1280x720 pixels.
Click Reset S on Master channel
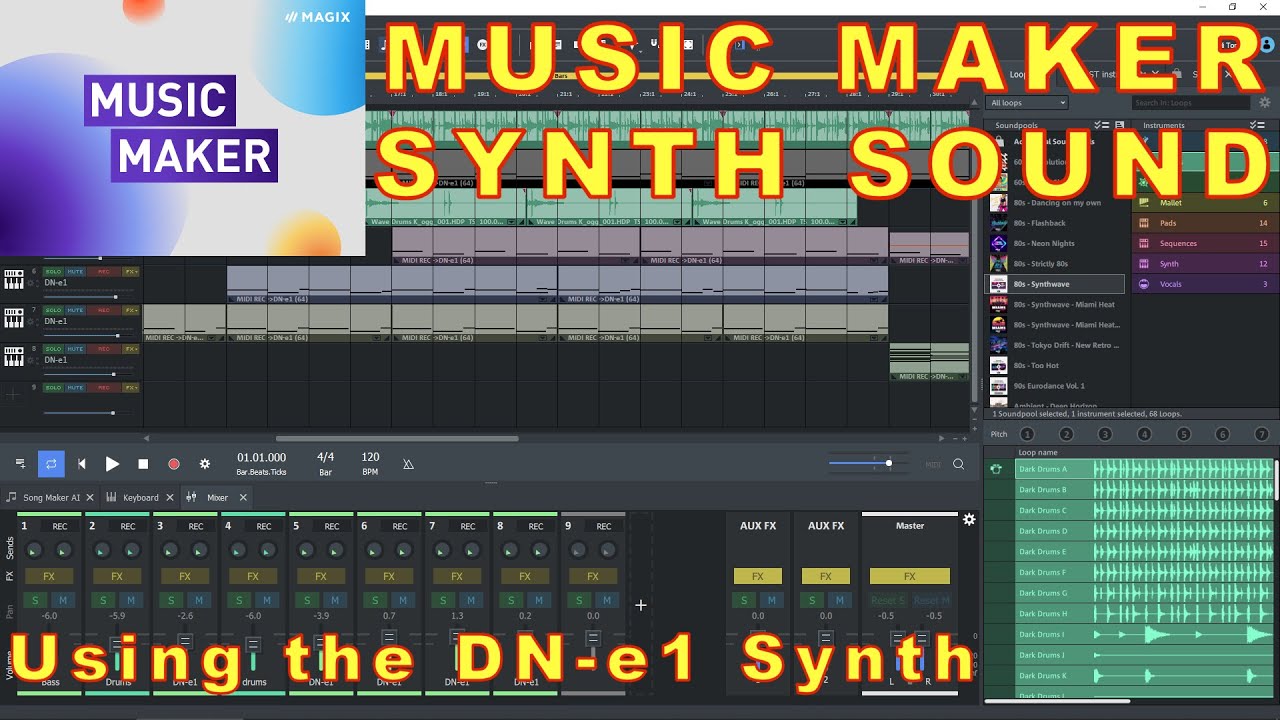[888, 600]
